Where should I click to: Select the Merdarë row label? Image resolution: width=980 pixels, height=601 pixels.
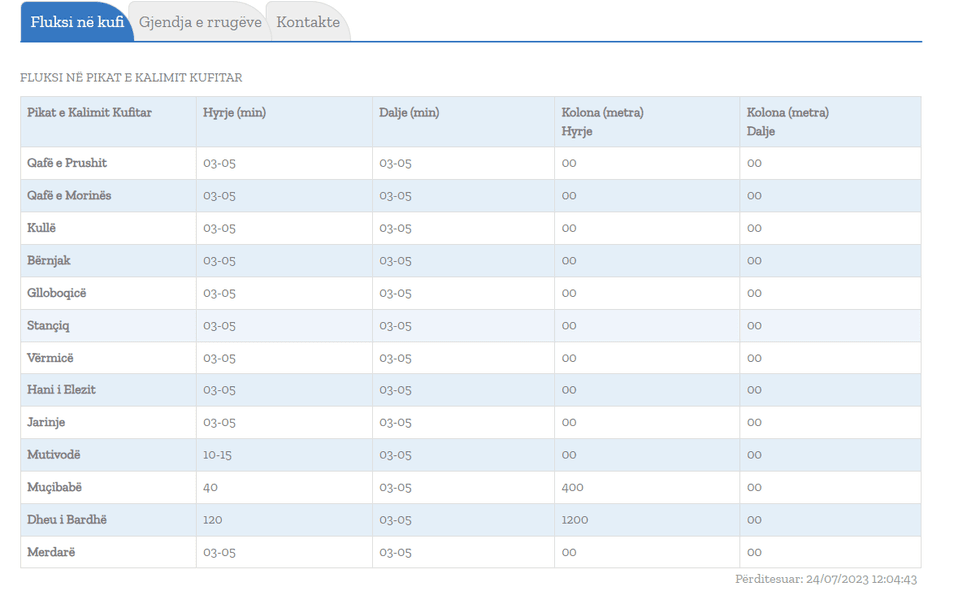coord(51,552)
